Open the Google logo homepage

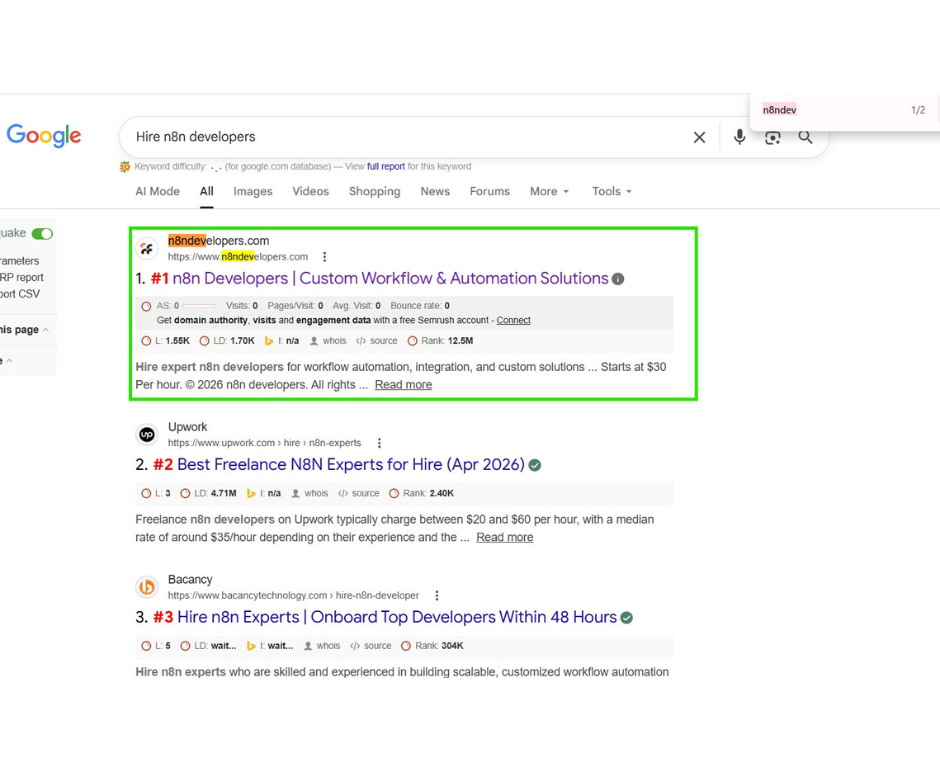[x=44, y=135]
